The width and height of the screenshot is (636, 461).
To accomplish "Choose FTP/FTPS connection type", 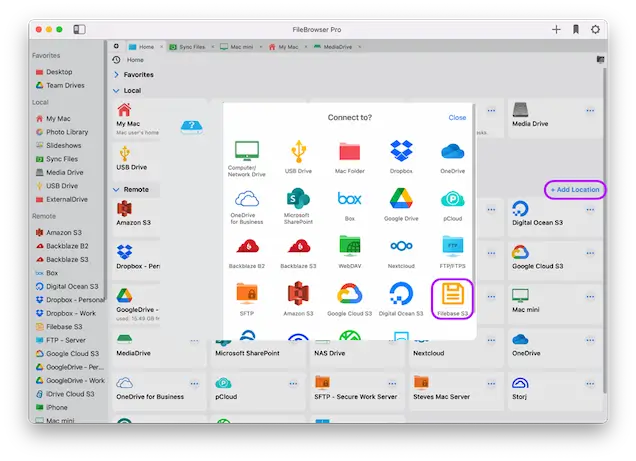I will (x=453, y=252).
